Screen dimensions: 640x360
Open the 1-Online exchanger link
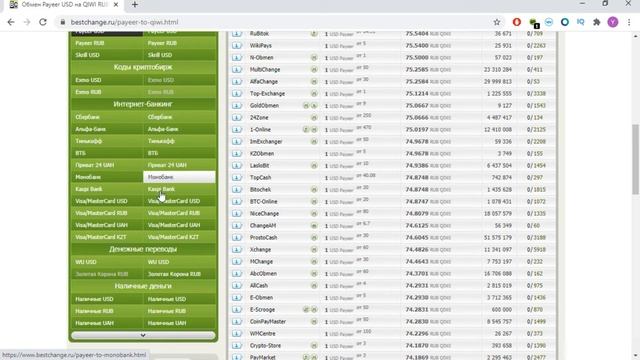260,130
